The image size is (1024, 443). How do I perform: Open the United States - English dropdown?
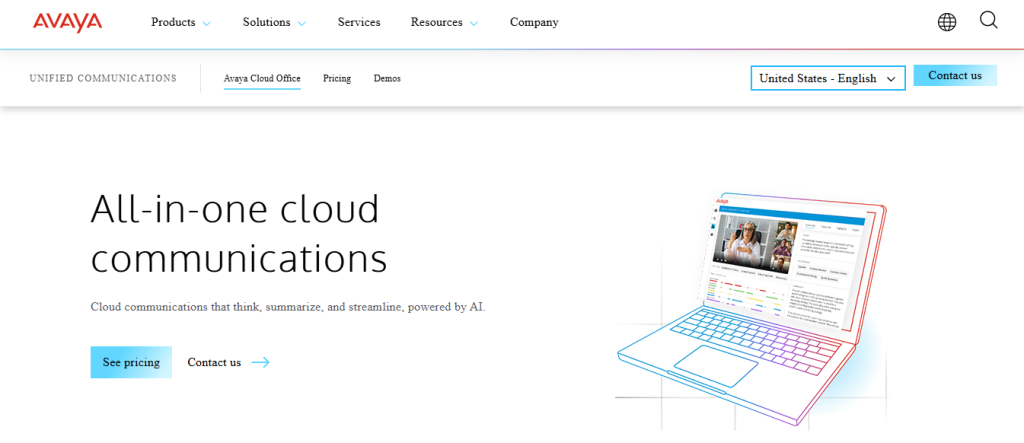[x=827, y=78]
